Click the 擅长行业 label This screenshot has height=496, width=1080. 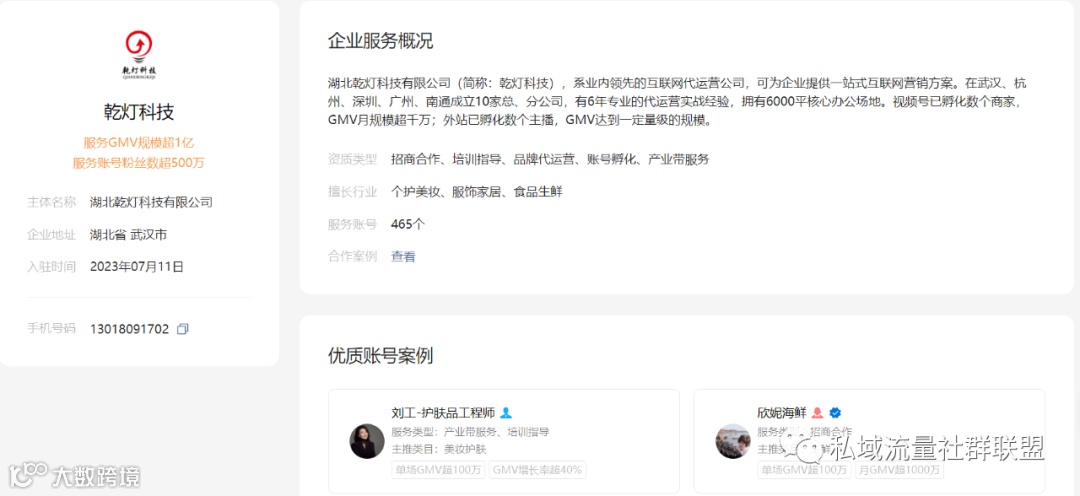pos(353,192)
